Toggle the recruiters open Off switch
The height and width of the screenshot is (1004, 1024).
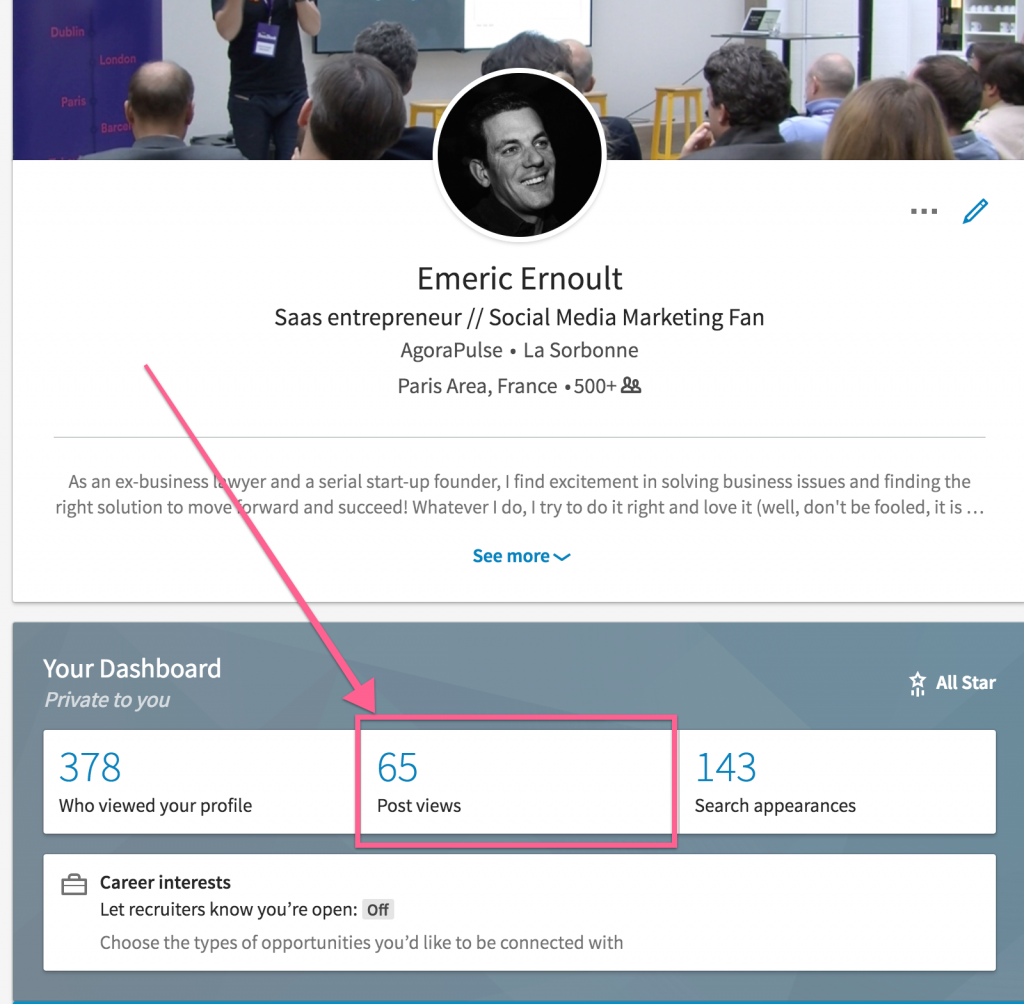pos(378,910)
